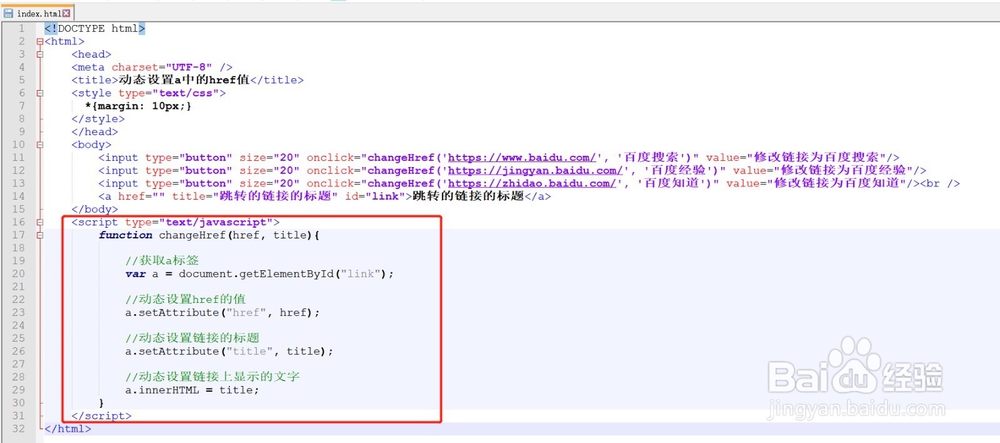Click line number 23 in the margin
The image size is (1000, 443).
(x=19, y=313)
